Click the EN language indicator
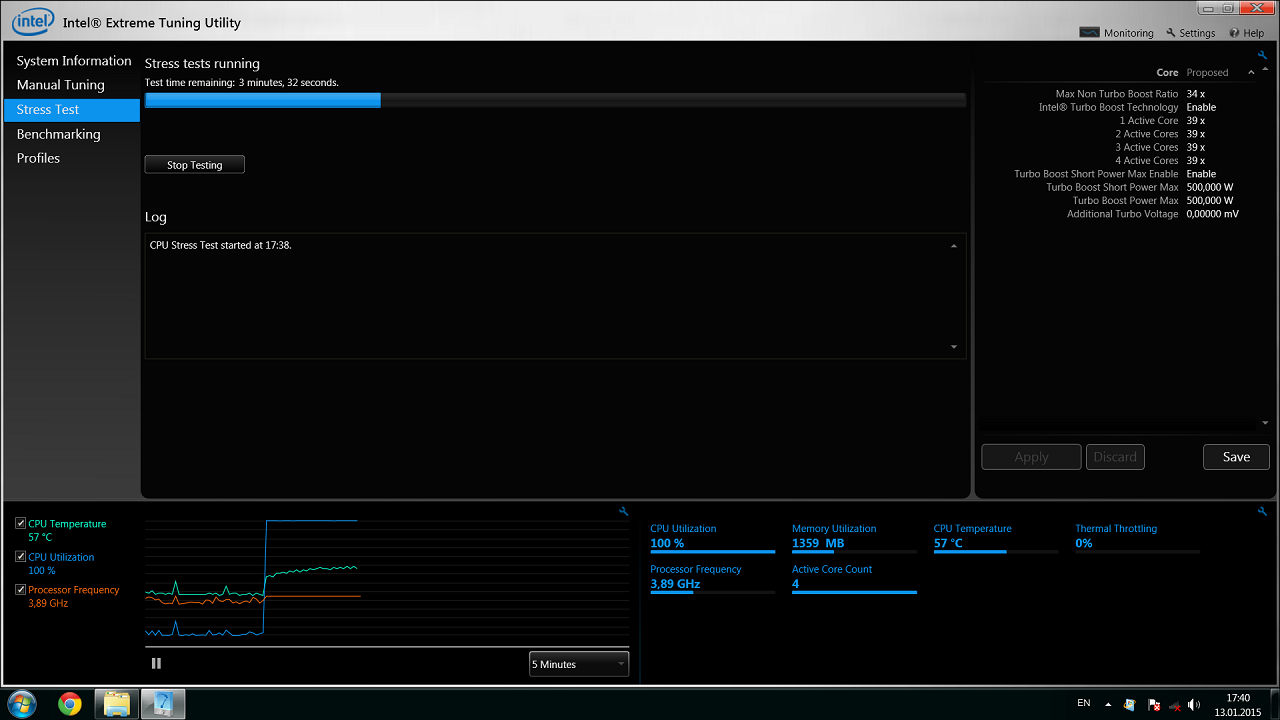1280x720 pixels. (1084, 704)
